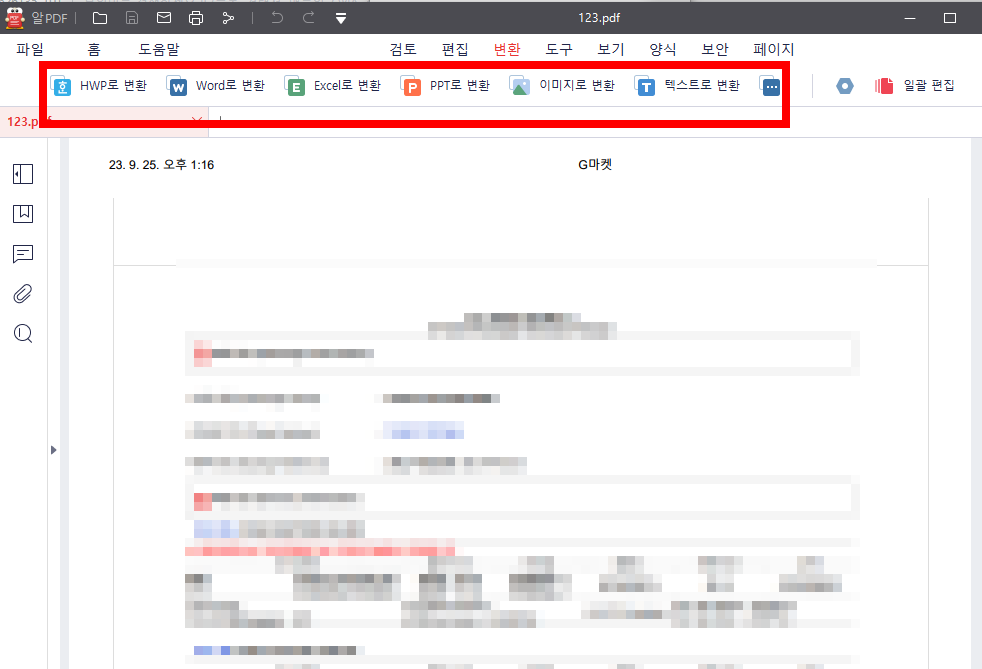Viewport: 982px width, 669px height.
Task: Select PPT로 변환 to export as PowerPoint
Action: tap(444, 86)
